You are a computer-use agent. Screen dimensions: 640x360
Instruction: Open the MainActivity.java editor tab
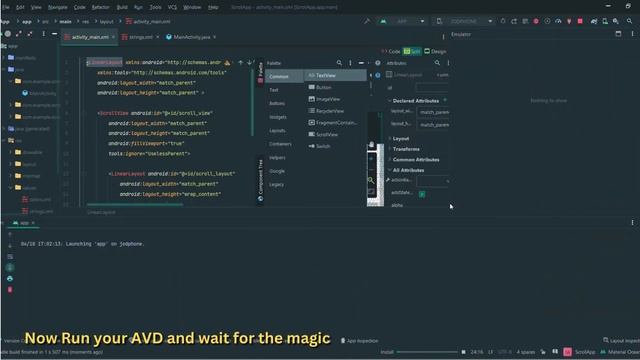(x=191, y=37)
